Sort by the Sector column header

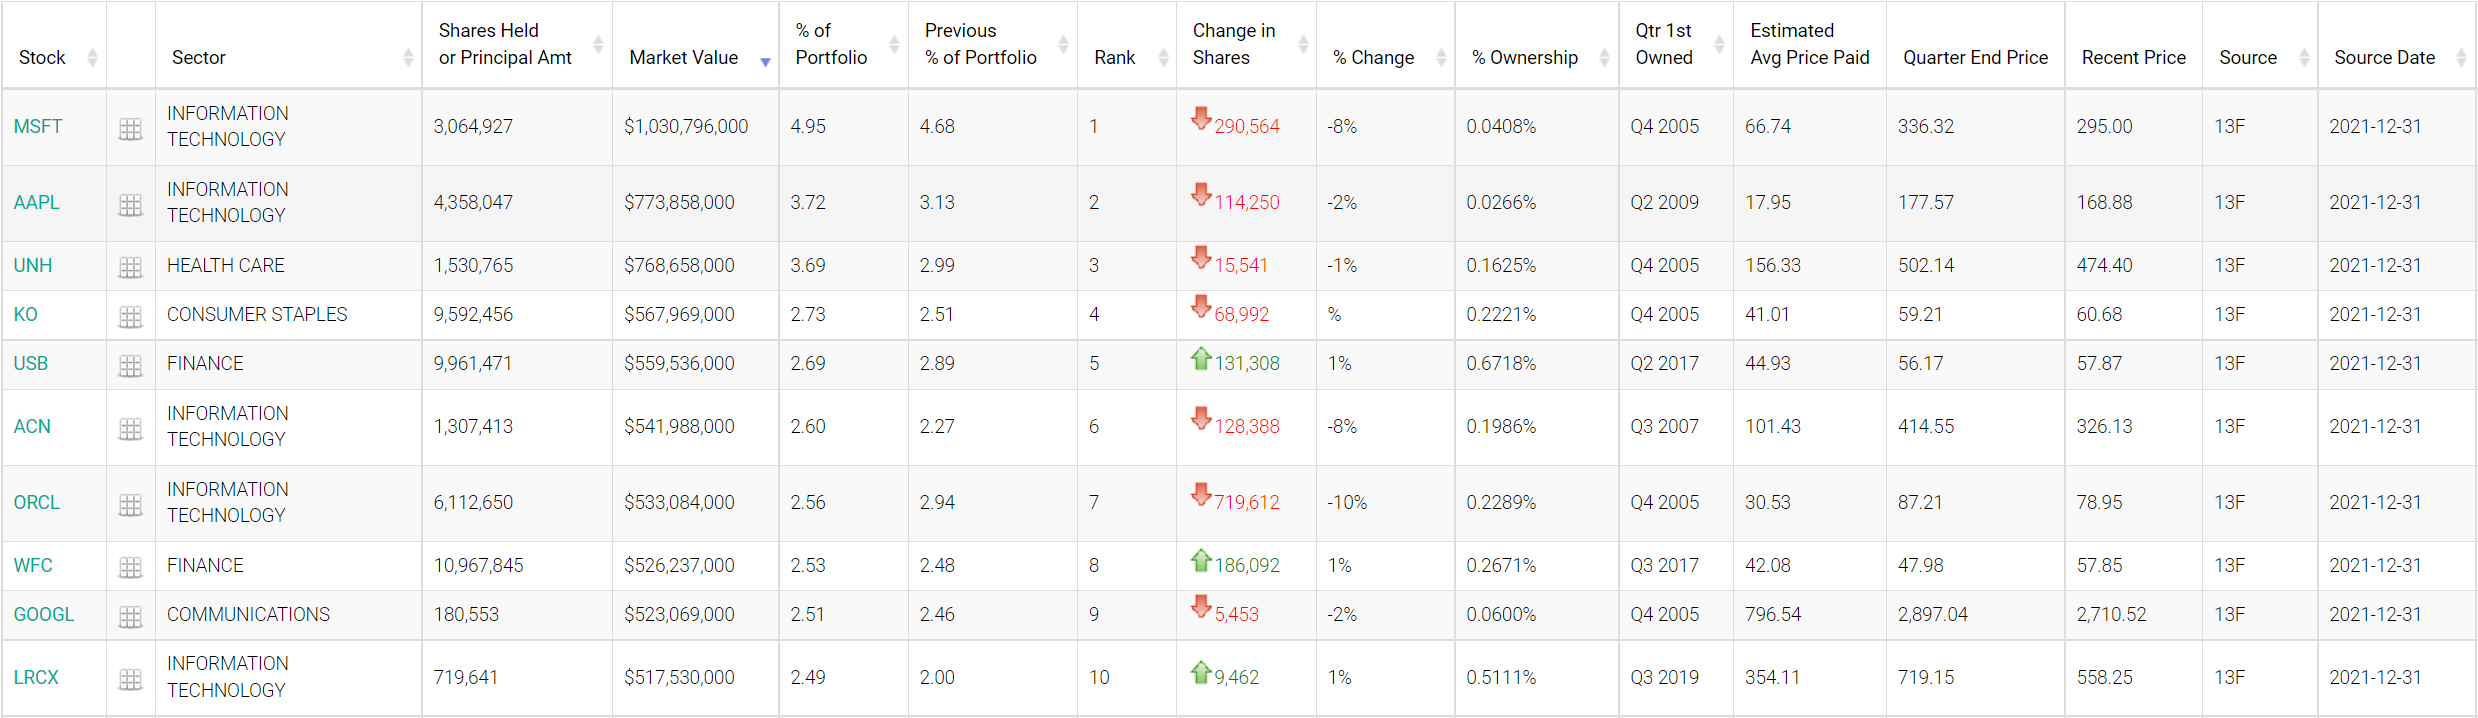click(199, 58)
